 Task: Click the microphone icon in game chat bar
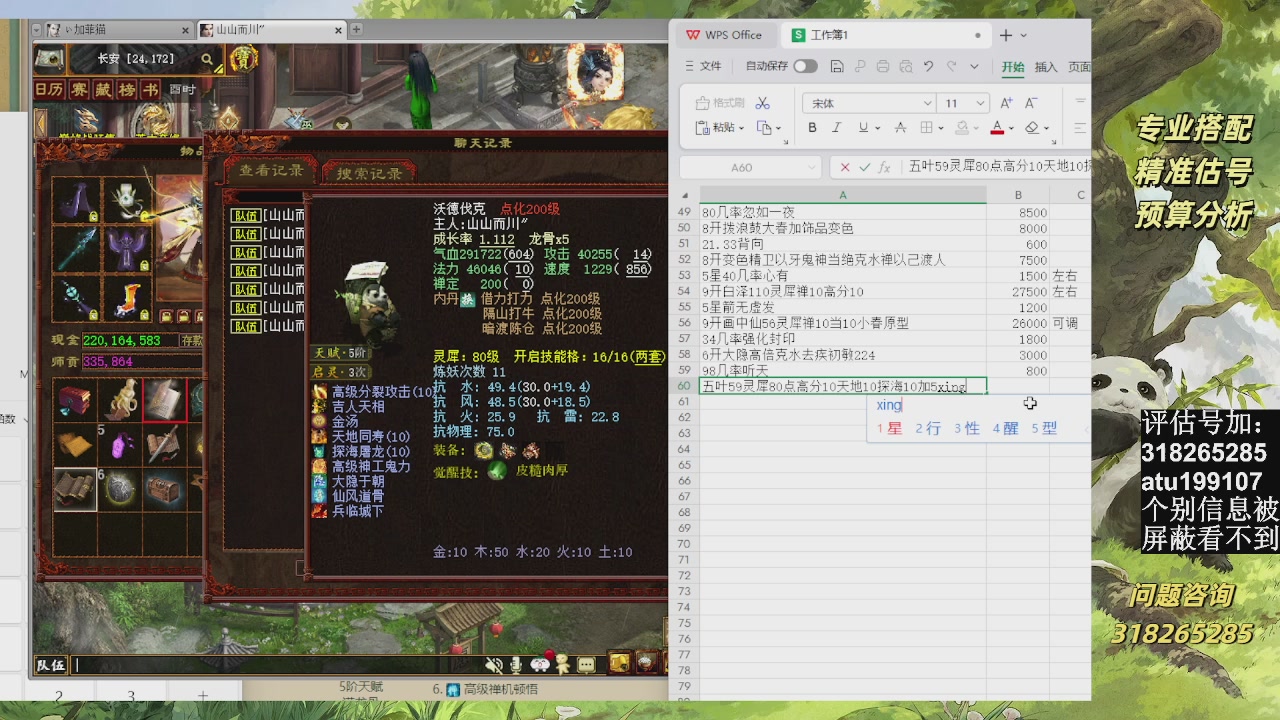(x=516, y=664)
